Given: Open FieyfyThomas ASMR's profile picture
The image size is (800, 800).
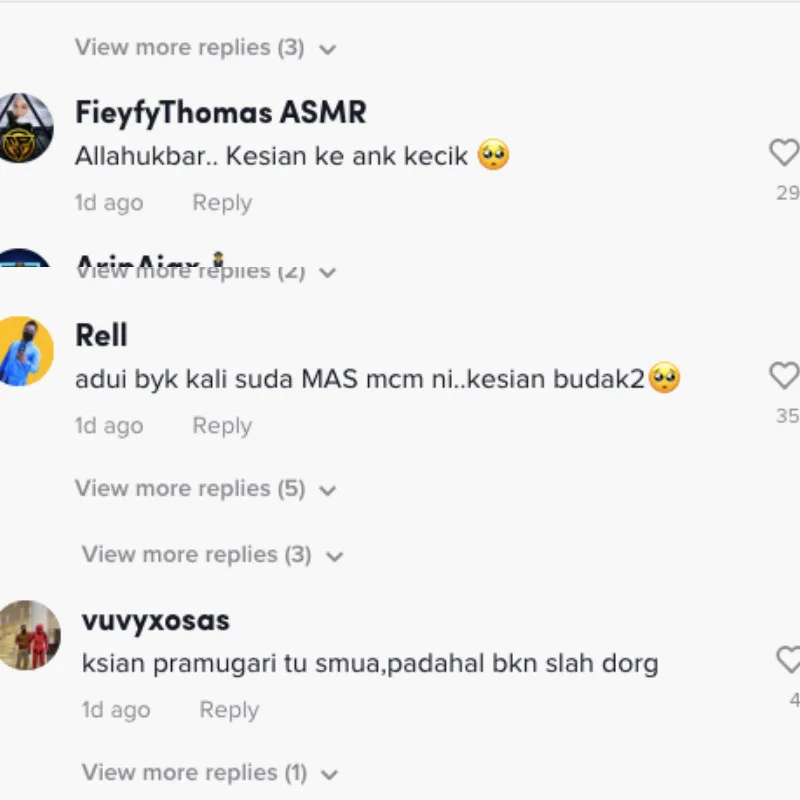Looking at the screenshot, I should tap(24, 128).
